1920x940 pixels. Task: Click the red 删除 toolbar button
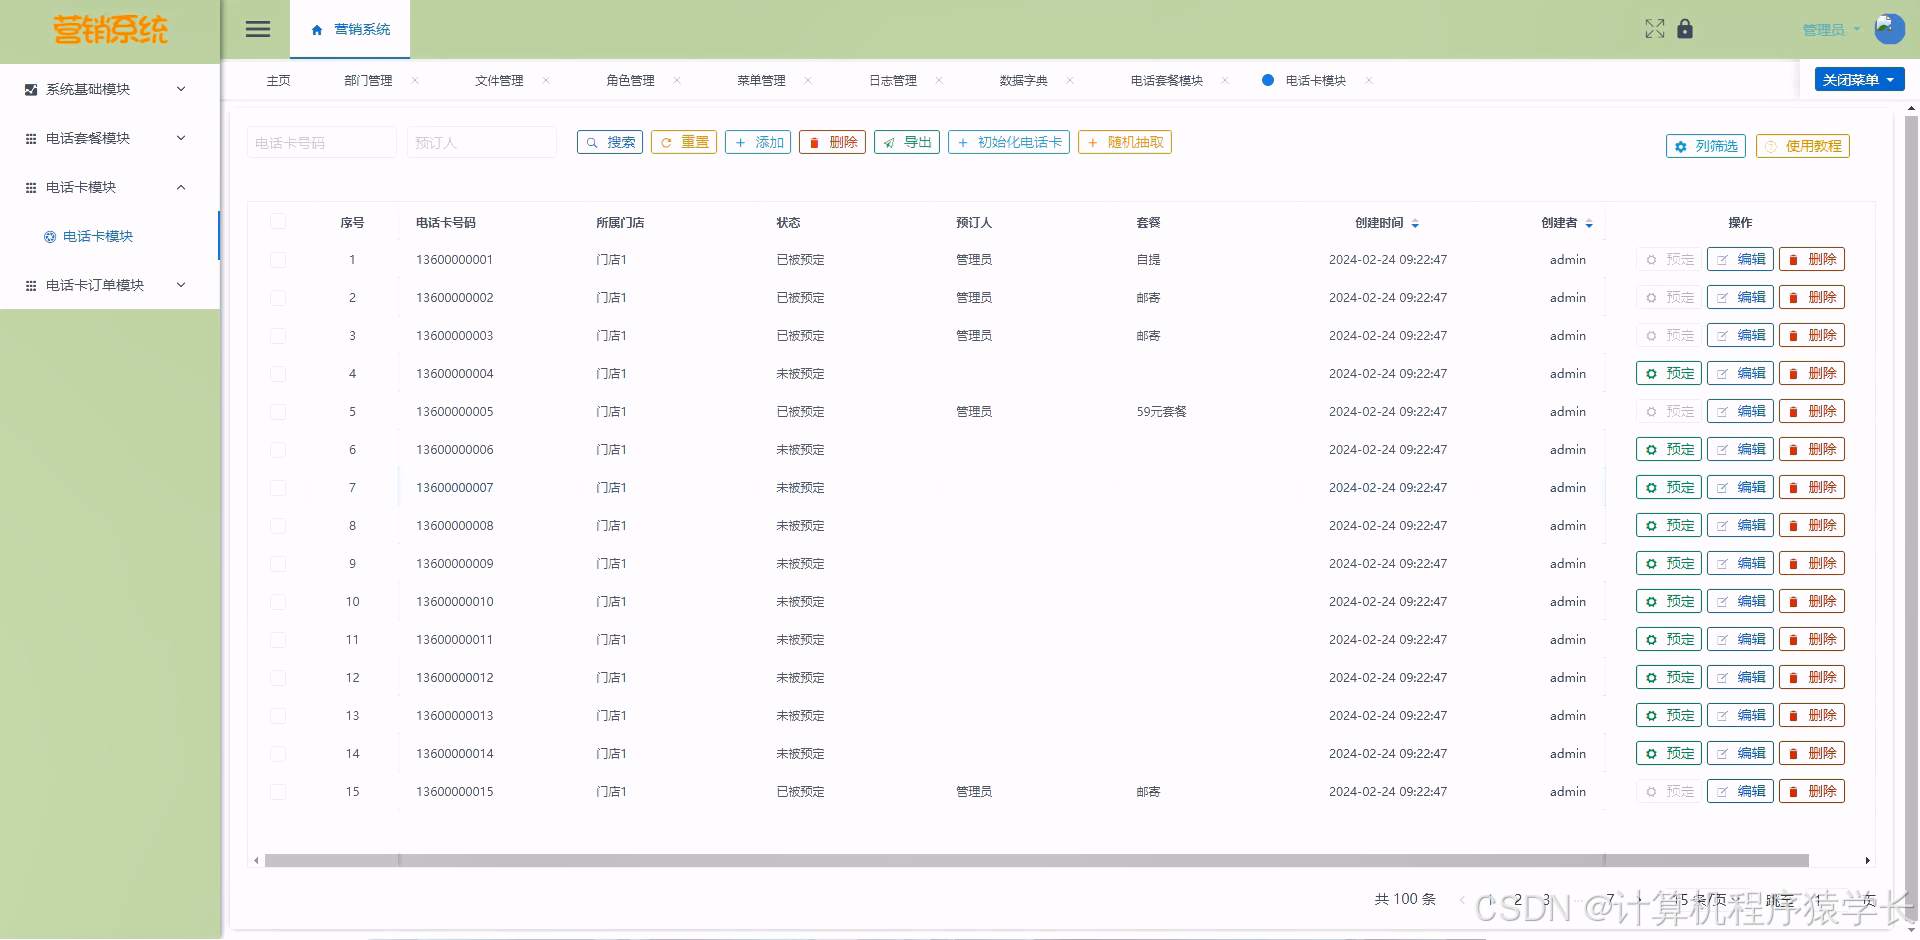coord(832,142)
